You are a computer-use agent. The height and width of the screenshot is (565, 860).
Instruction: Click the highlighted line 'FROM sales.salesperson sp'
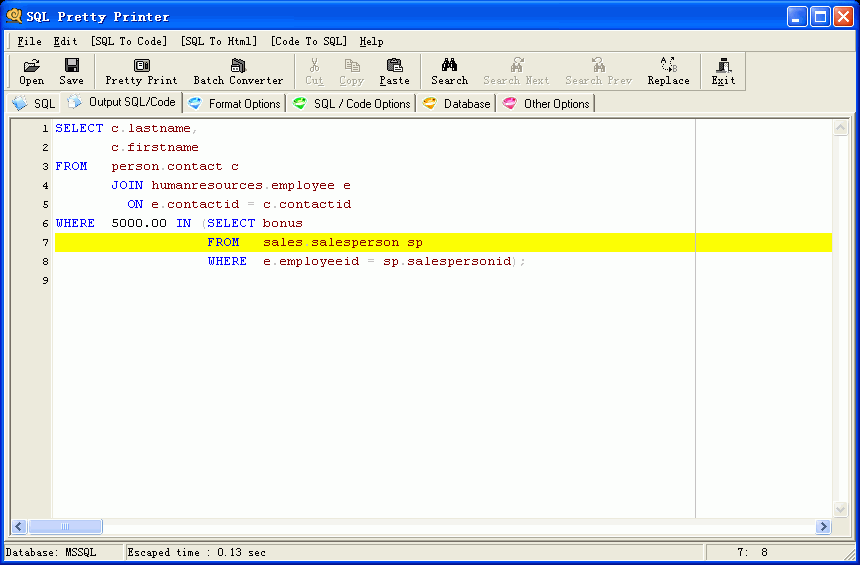(443, 242)
